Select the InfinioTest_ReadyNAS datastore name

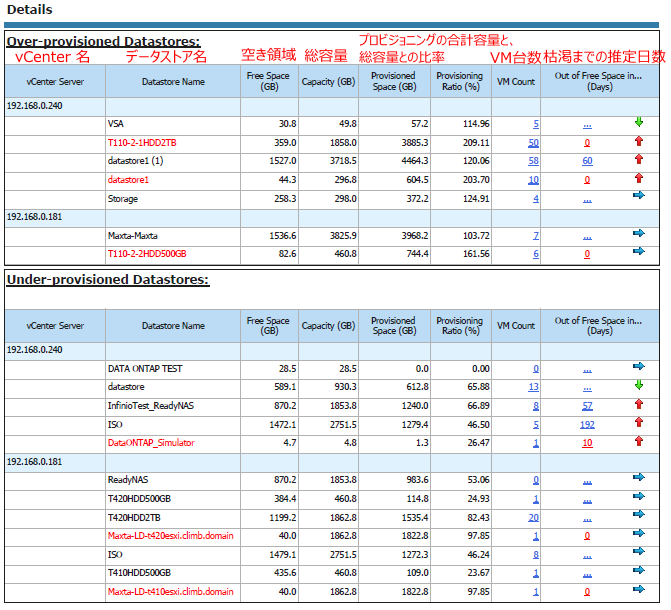pos(151,406)
